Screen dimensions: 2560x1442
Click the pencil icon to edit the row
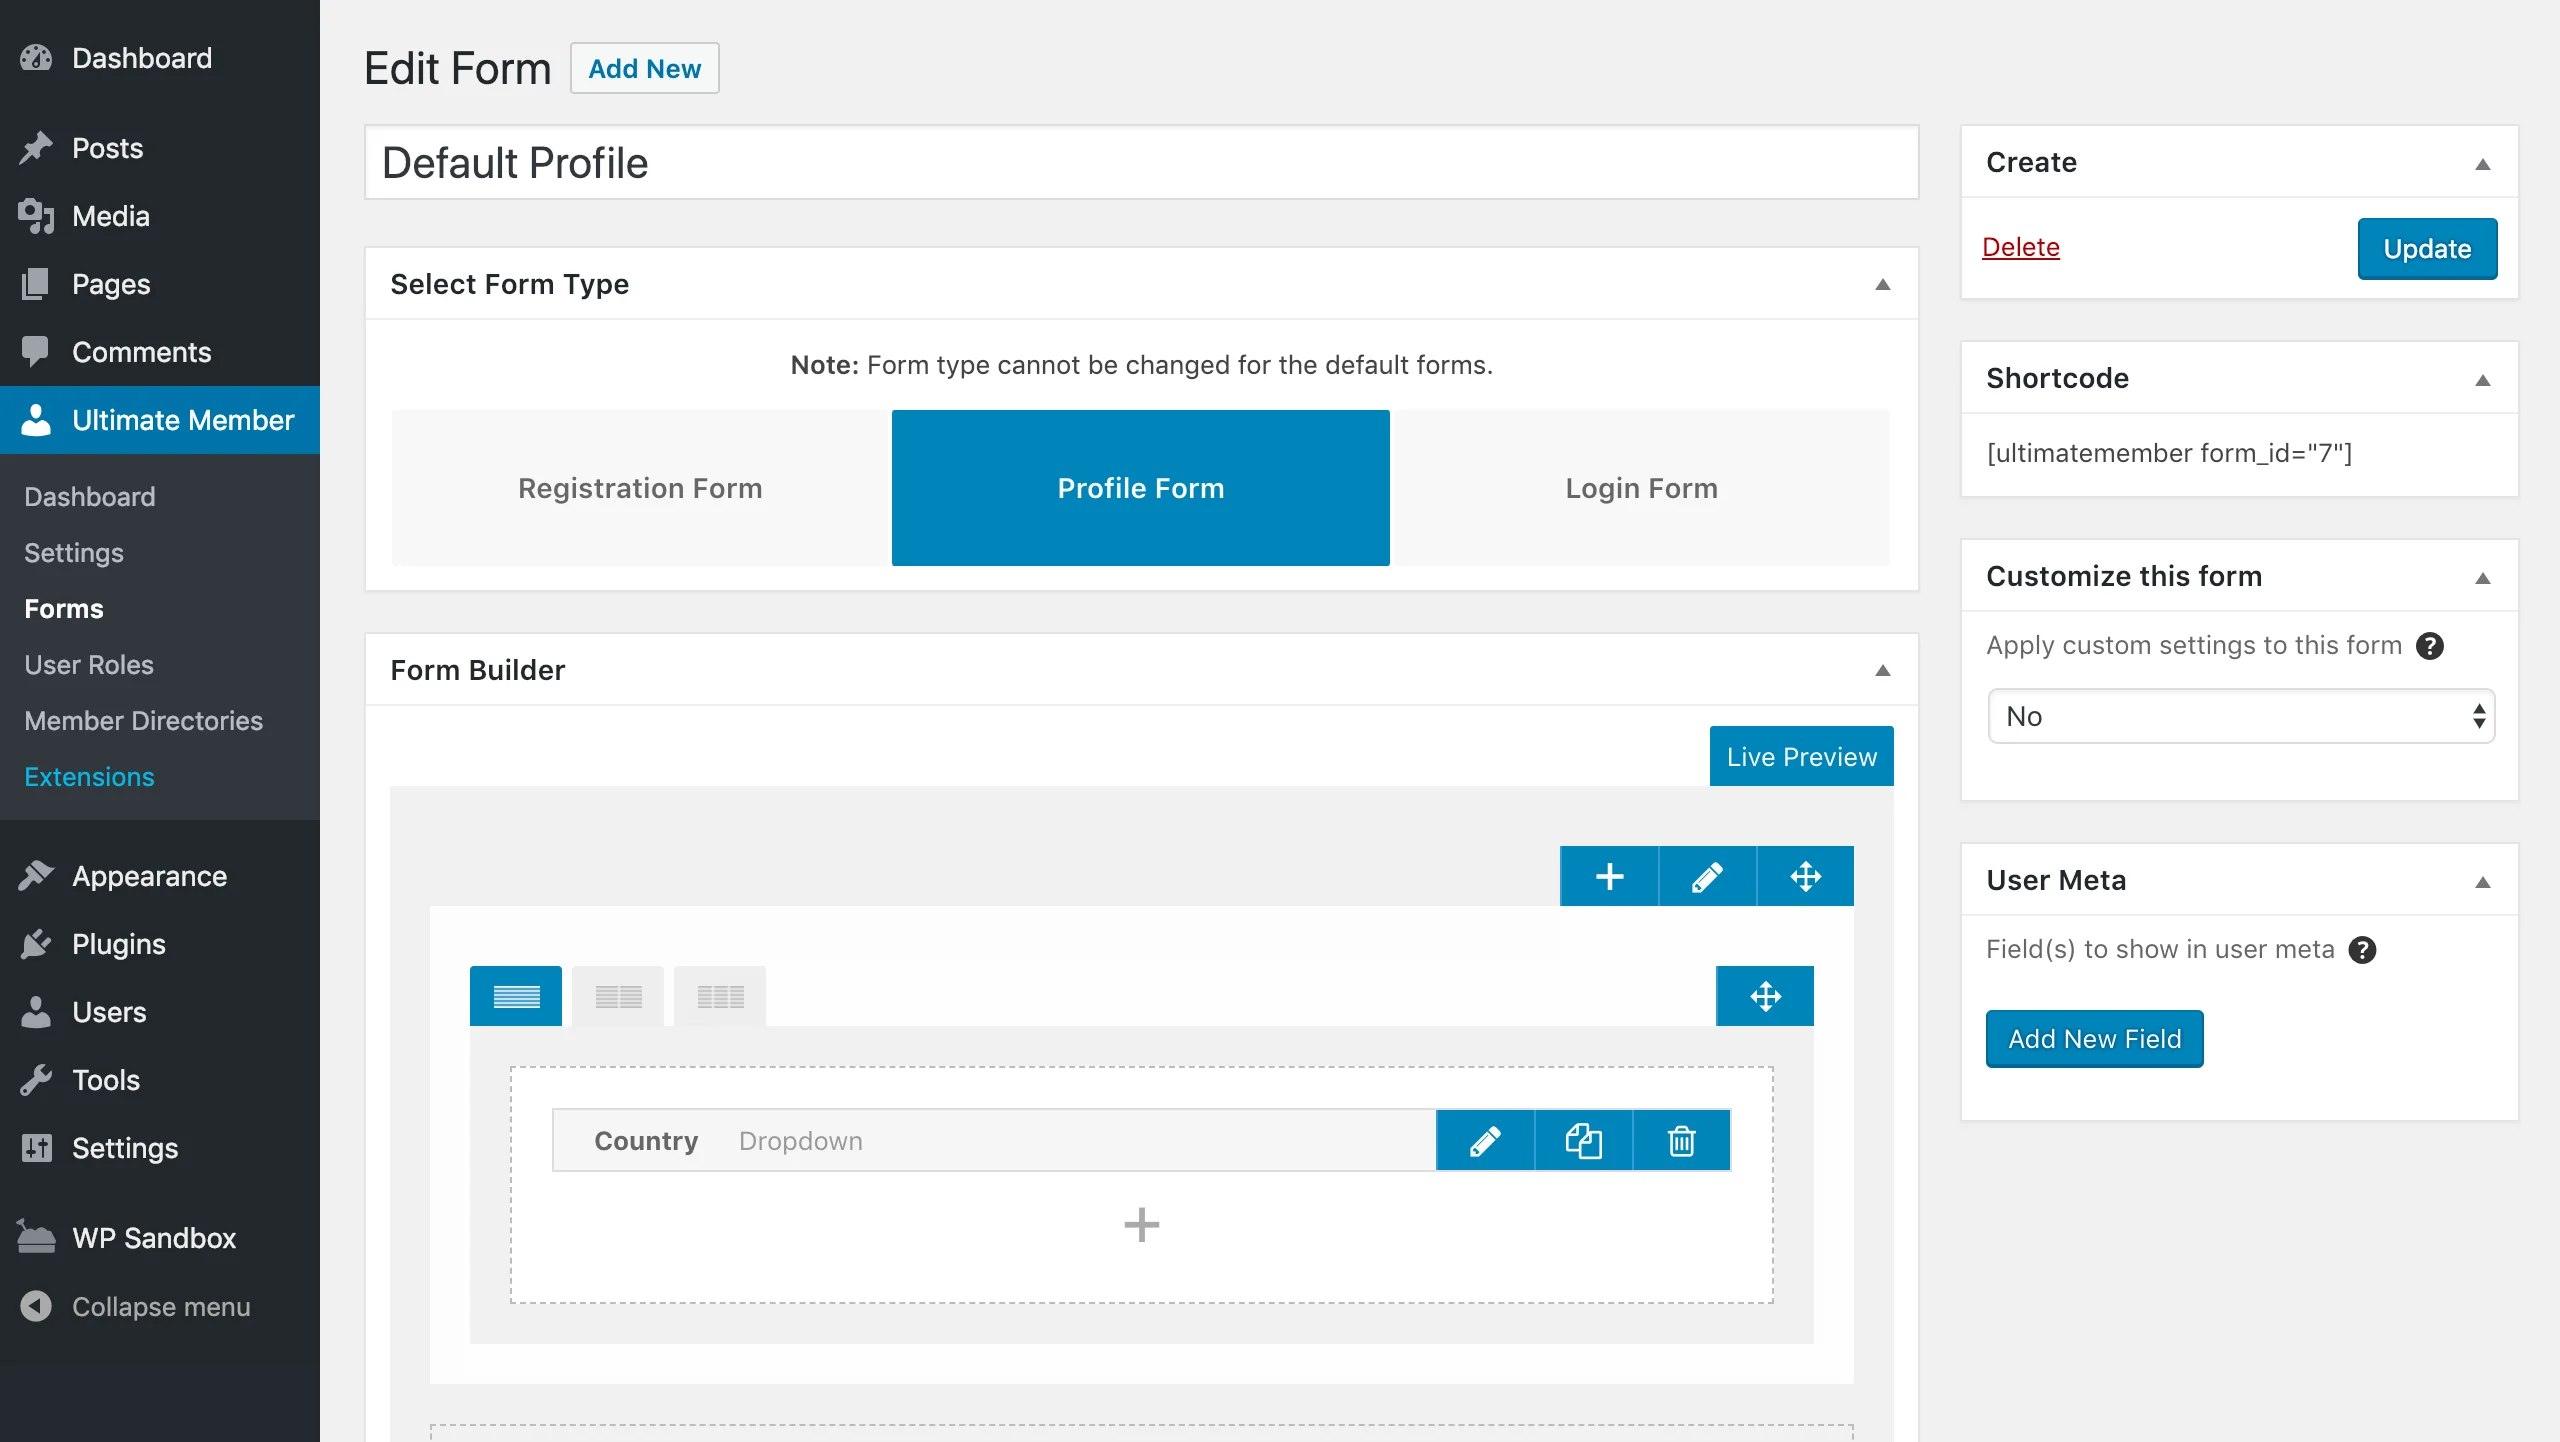point(1707,875)
